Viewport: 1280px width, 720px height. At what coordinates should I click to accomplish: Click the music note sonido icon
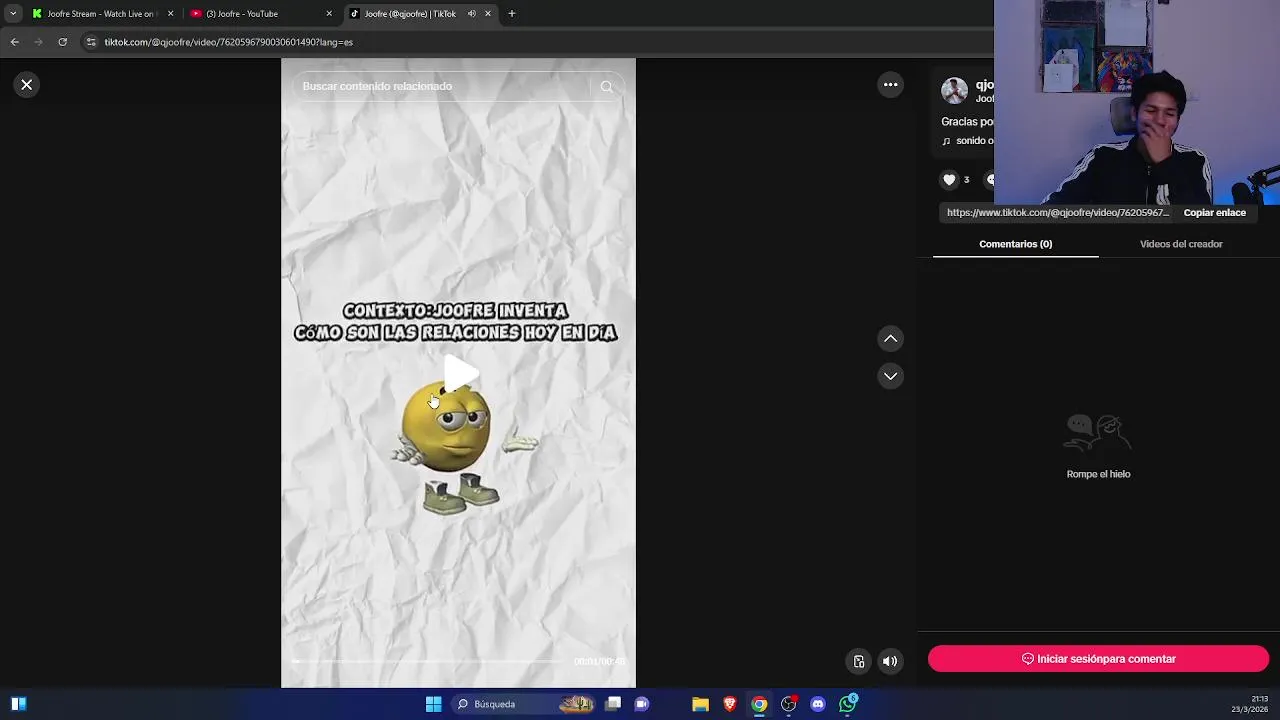coord(946,141)
